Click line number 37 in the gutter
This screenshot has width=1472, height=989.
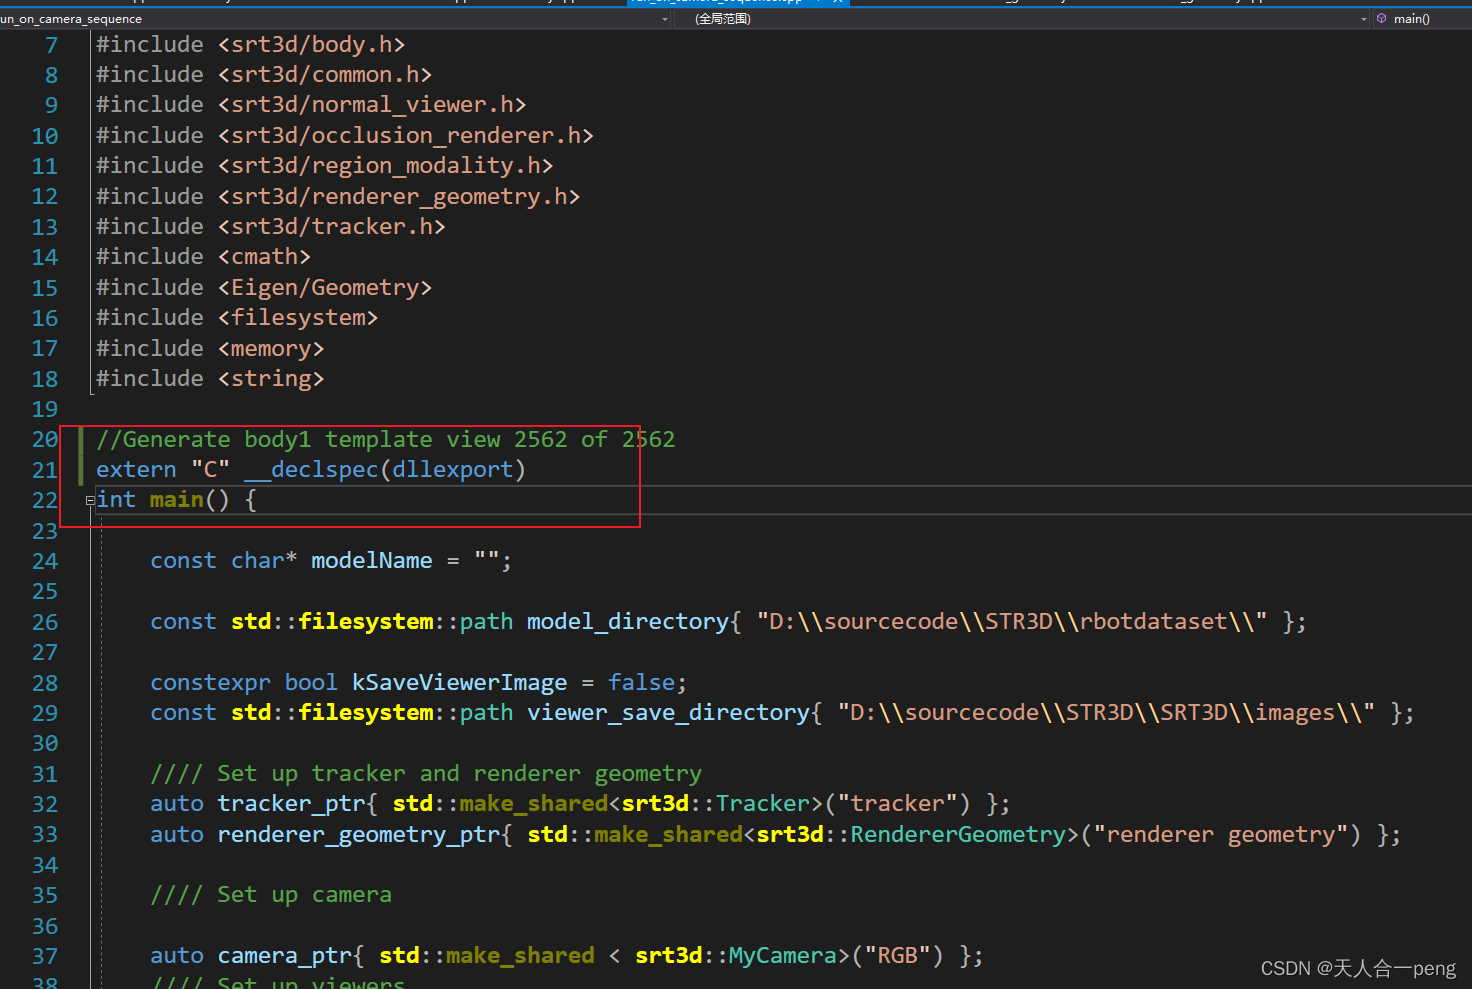(44, 955)
